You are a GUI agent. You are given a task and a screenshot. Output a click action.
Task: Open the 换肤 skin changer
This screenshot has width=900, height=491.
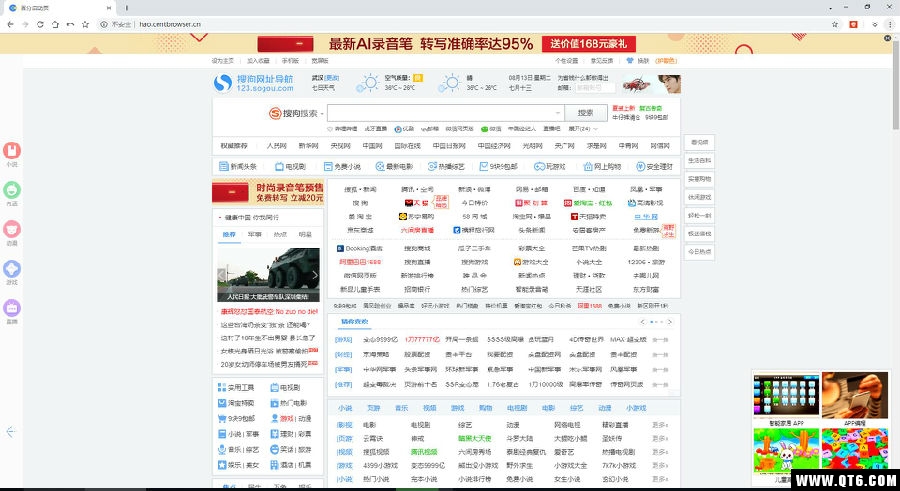638,61
